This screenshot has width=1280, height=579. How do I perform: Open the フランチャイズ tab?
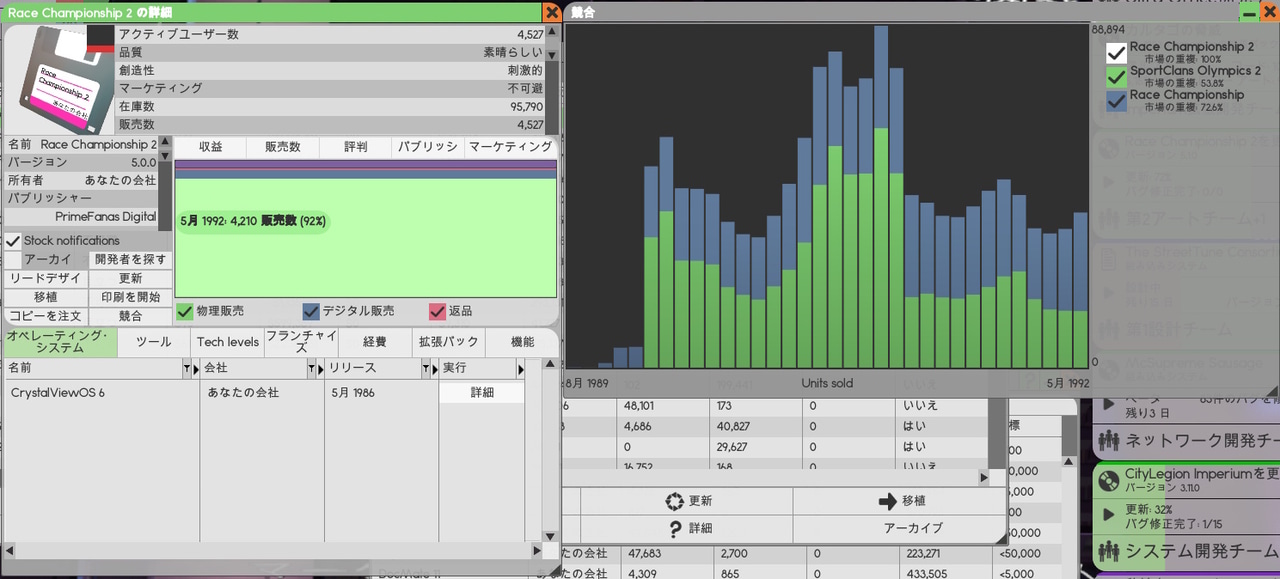[x=301, y=342]
